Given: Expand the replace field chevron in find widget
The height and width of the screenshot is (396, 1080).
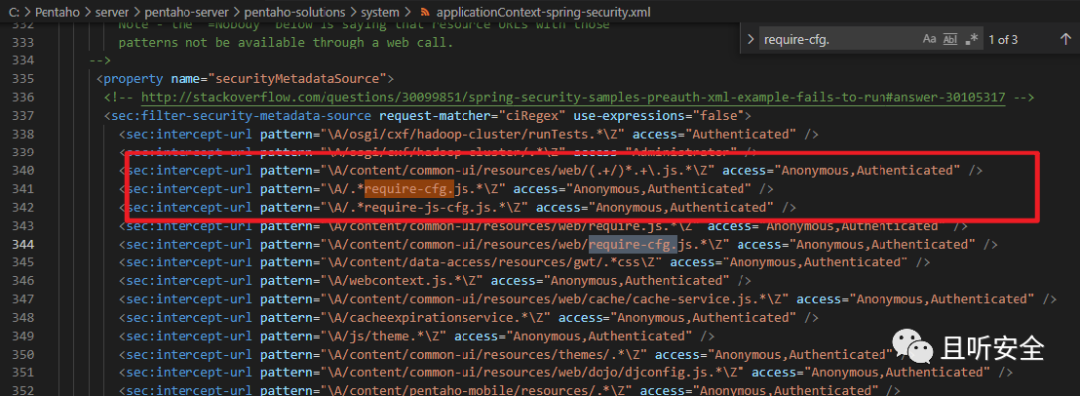Looking at the screenshot, I should 751,39.
